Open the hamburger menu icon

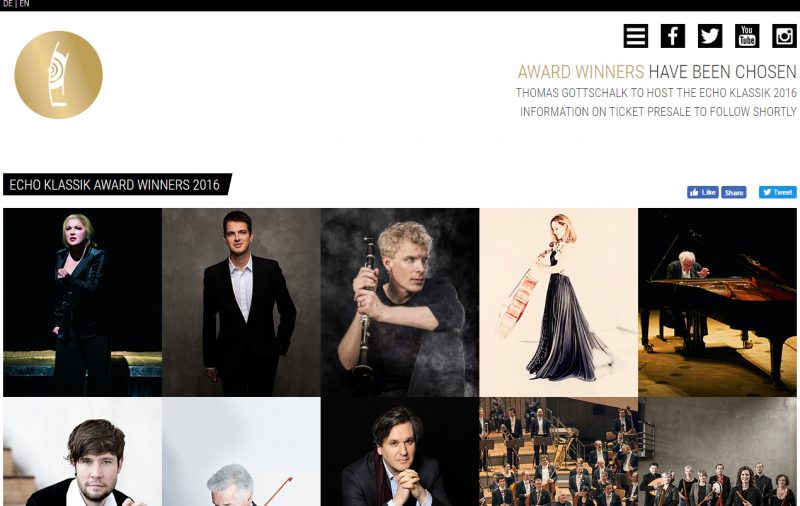[636, 36]
